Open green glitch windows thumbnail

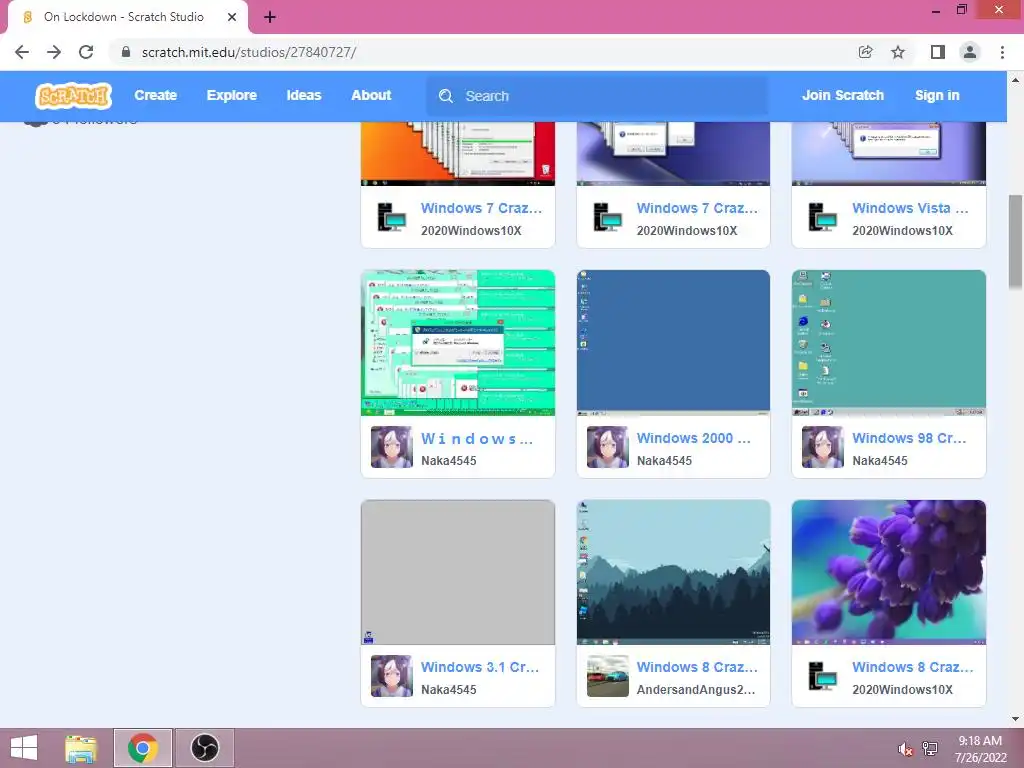point(458,343)
